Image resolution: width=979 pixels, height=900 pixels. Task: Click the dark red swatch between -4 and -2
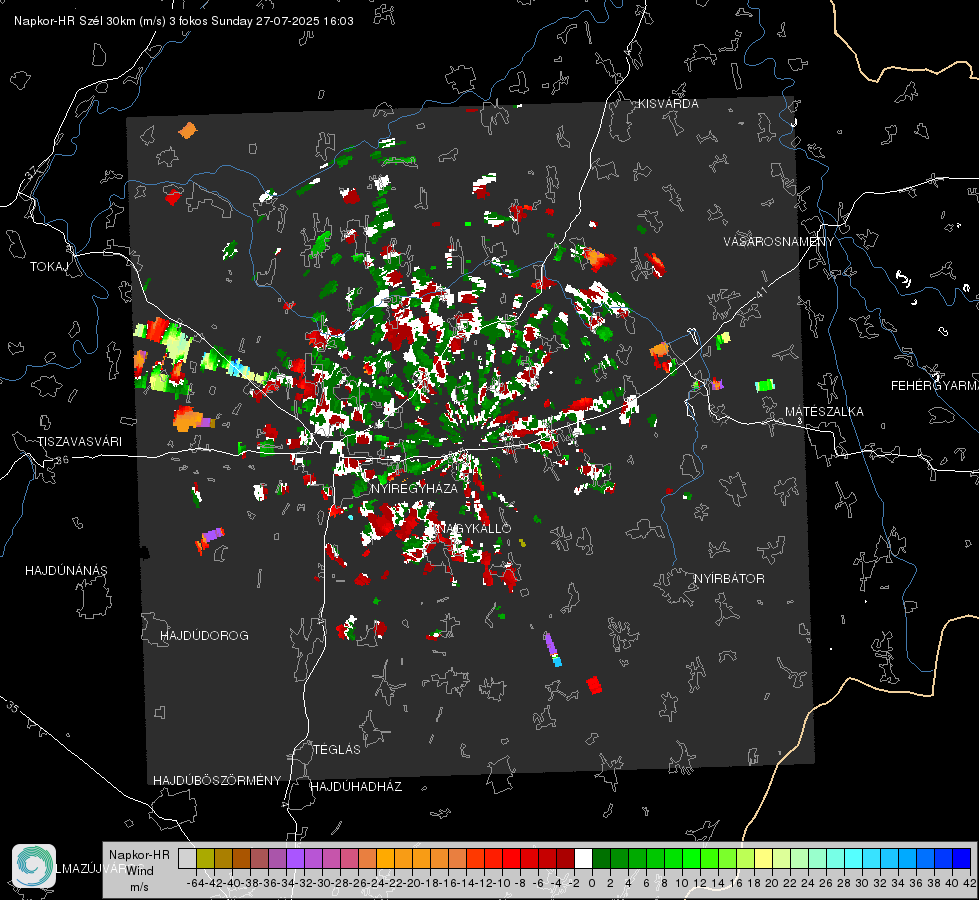(x=565, y=858)
